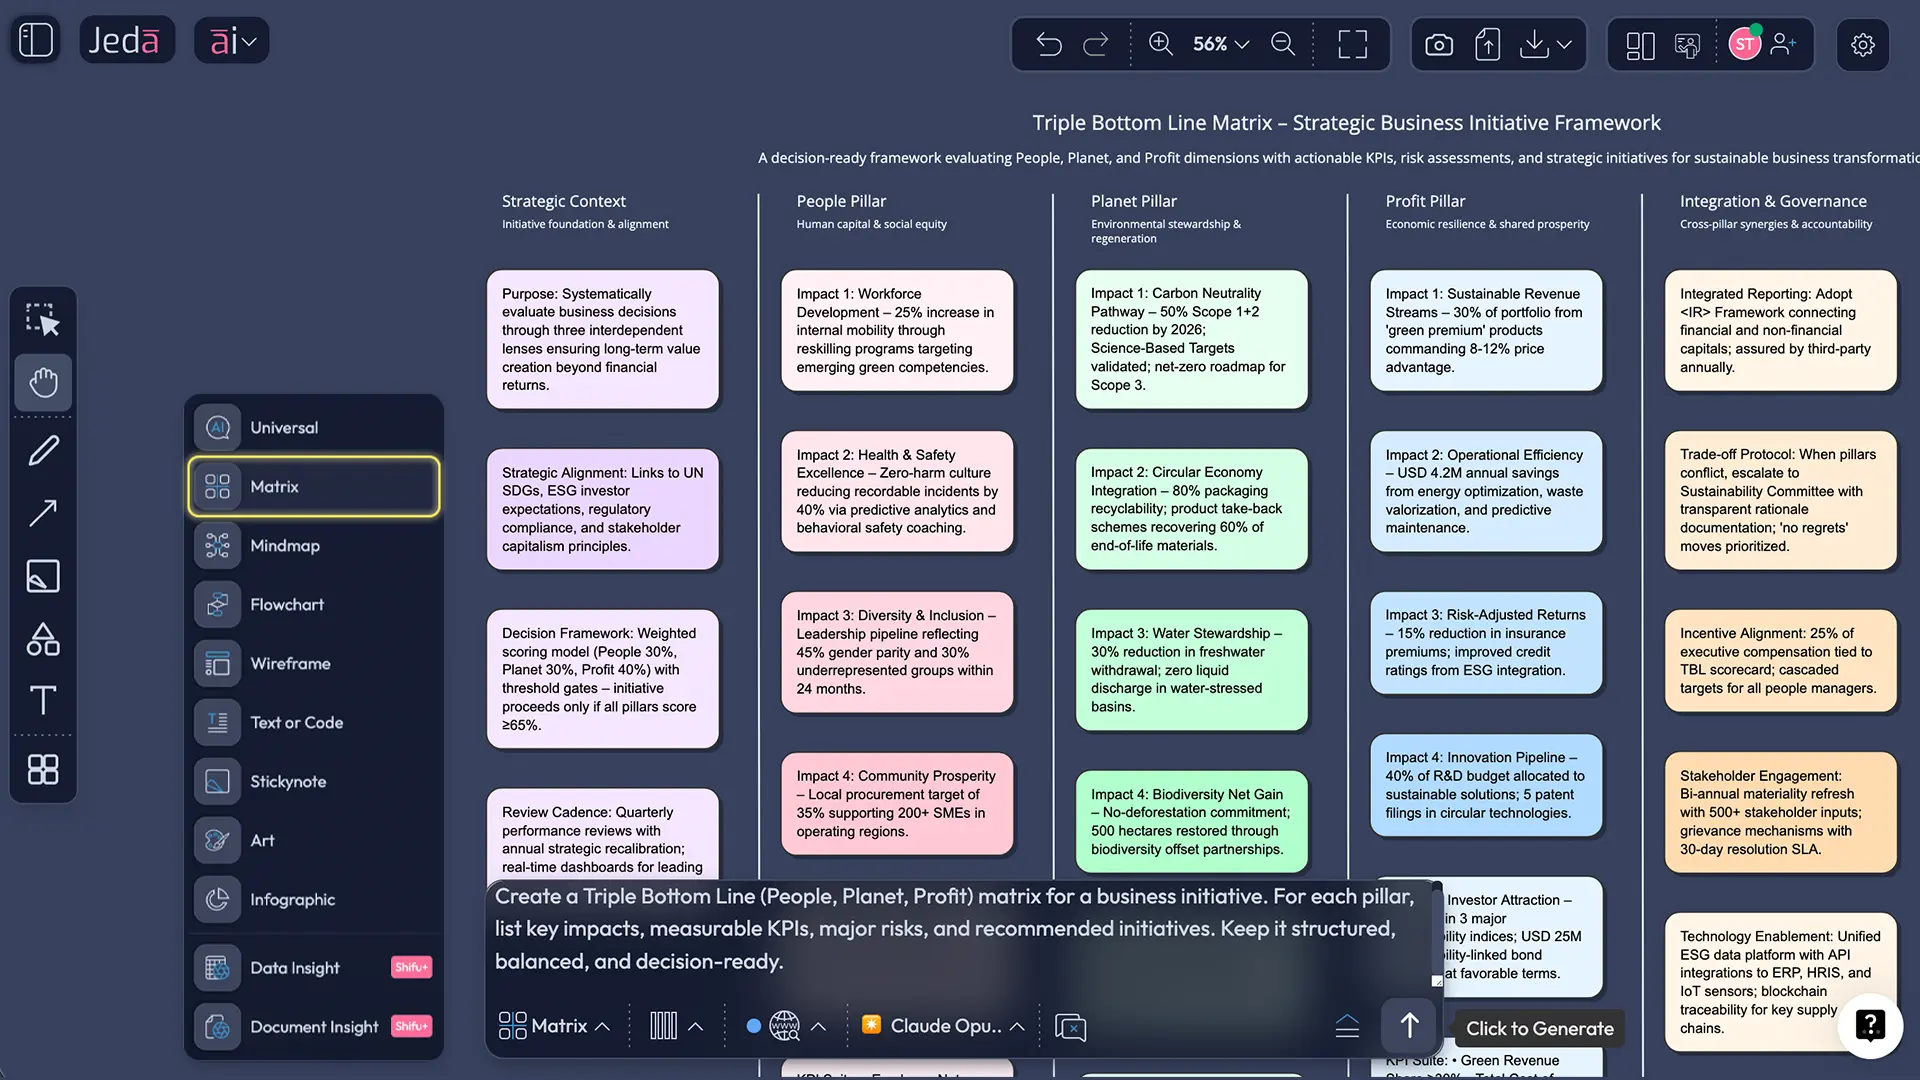The height and width of the screenshot is (1080, 1920).
Task: Expand the Claude Opus model selector
Action: 940,1025
